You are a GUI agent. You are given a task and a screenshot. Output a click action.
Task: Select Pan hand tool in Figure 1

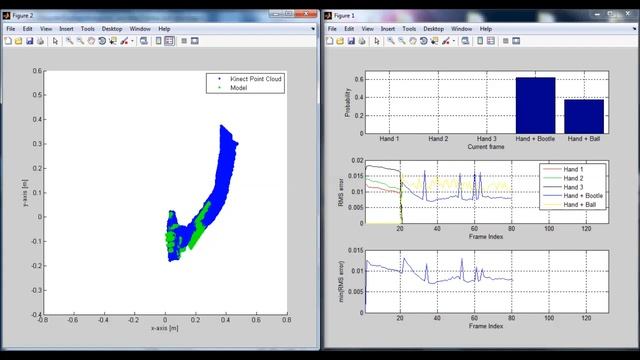[413, 41]
